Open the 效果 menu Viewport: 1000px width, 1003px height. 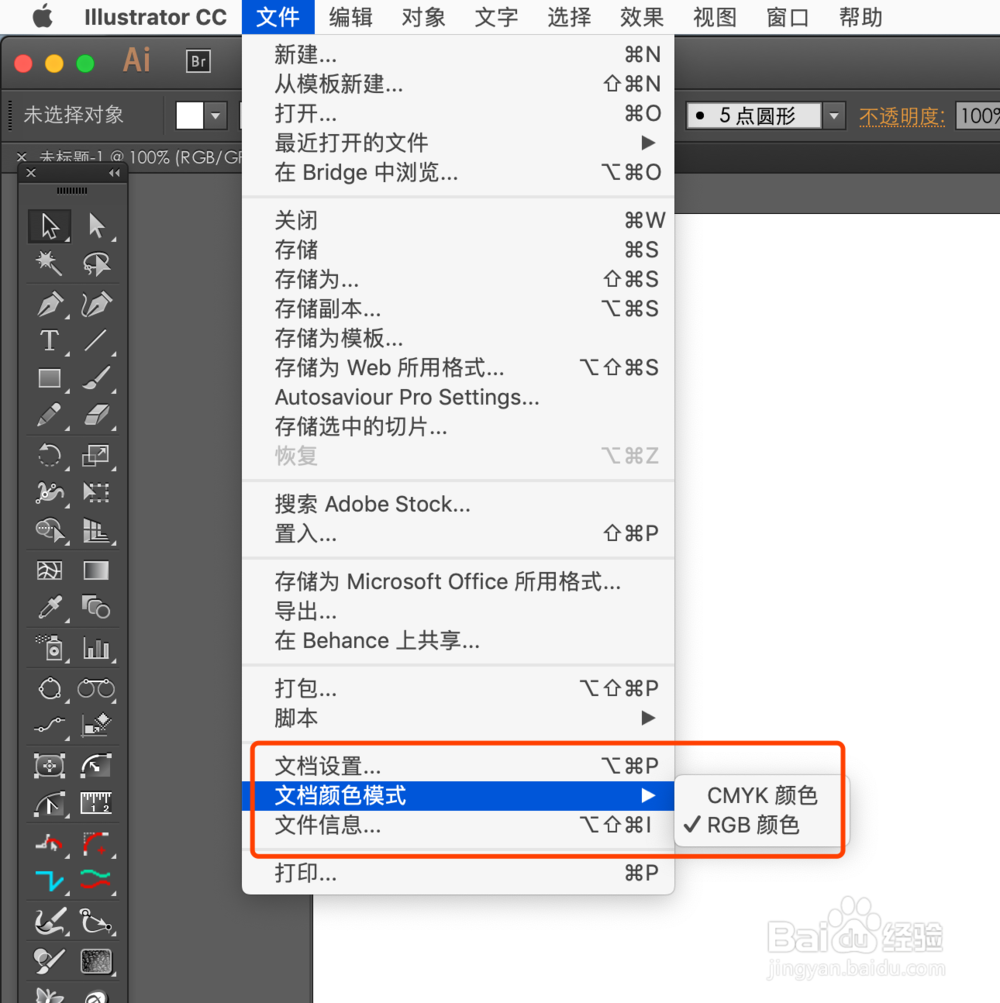(642, 17)
